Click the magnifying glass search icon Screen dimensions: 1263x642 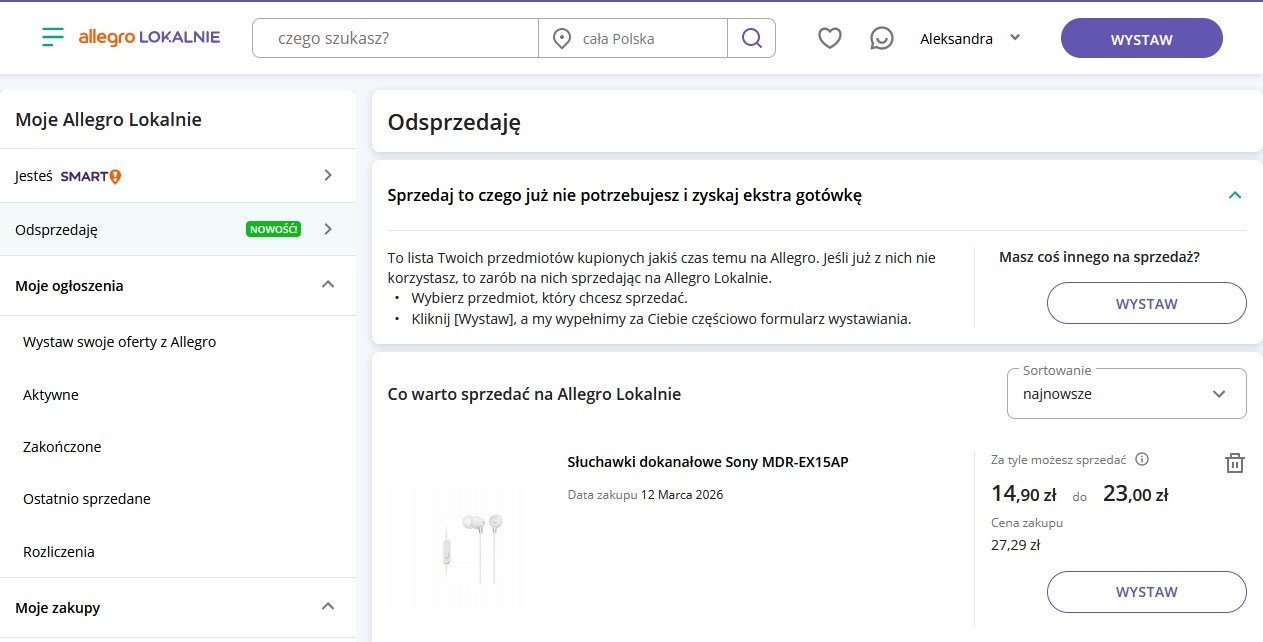coord(751,39)
